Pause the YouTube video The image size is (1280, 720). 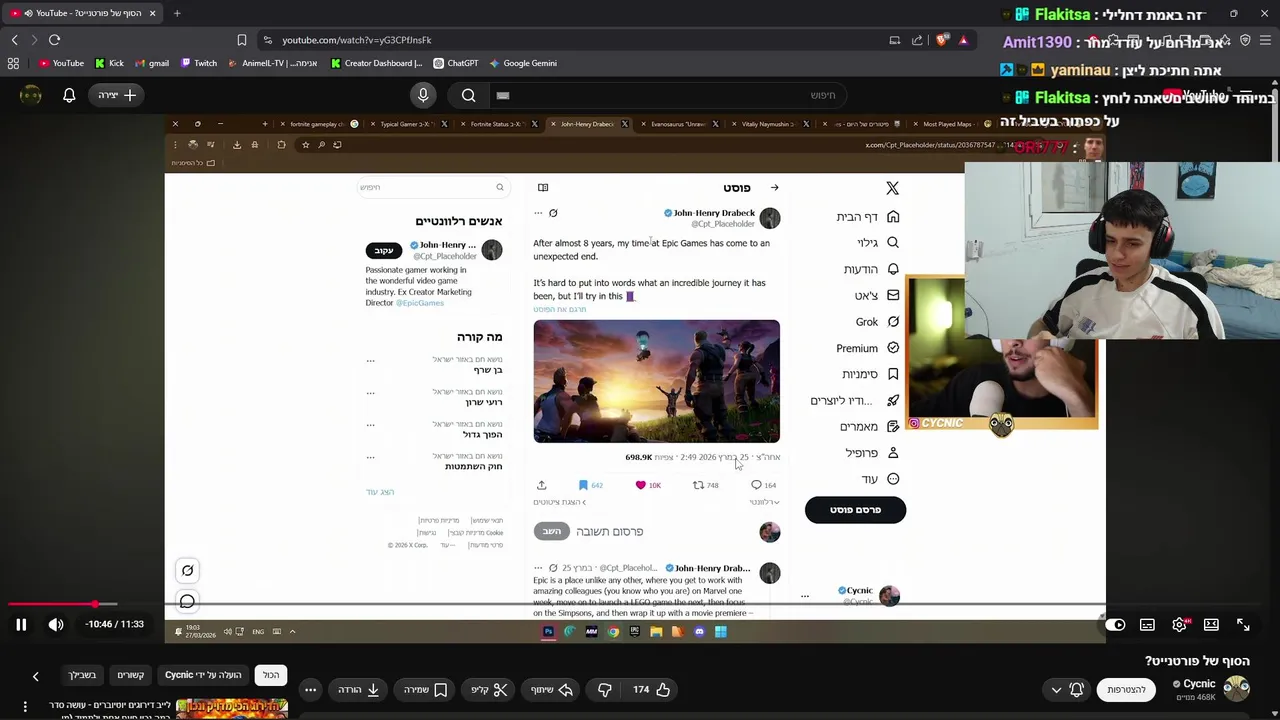(20, 625)
